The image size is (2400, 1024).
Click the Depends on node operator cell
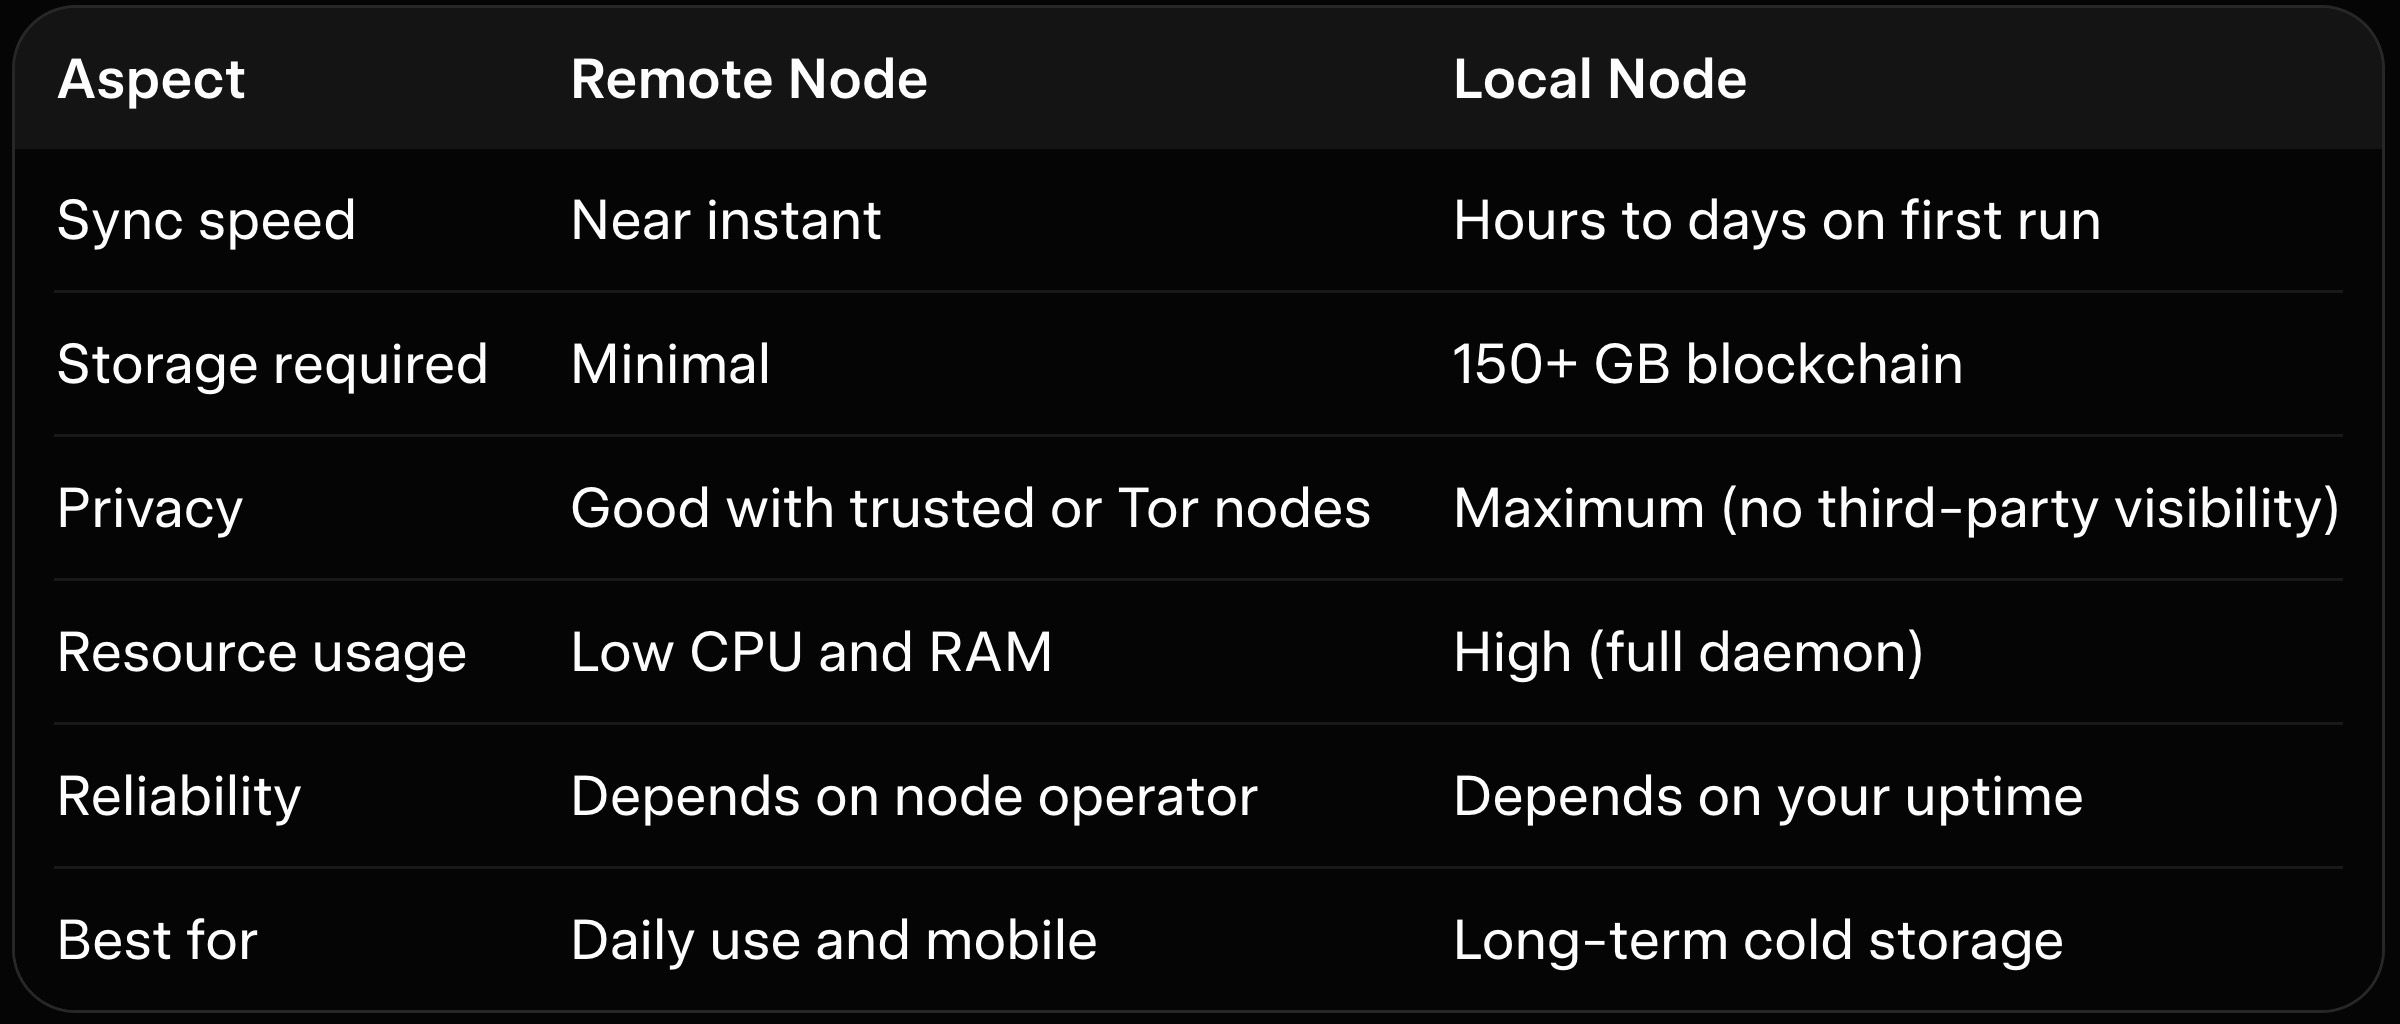[913, 796]
